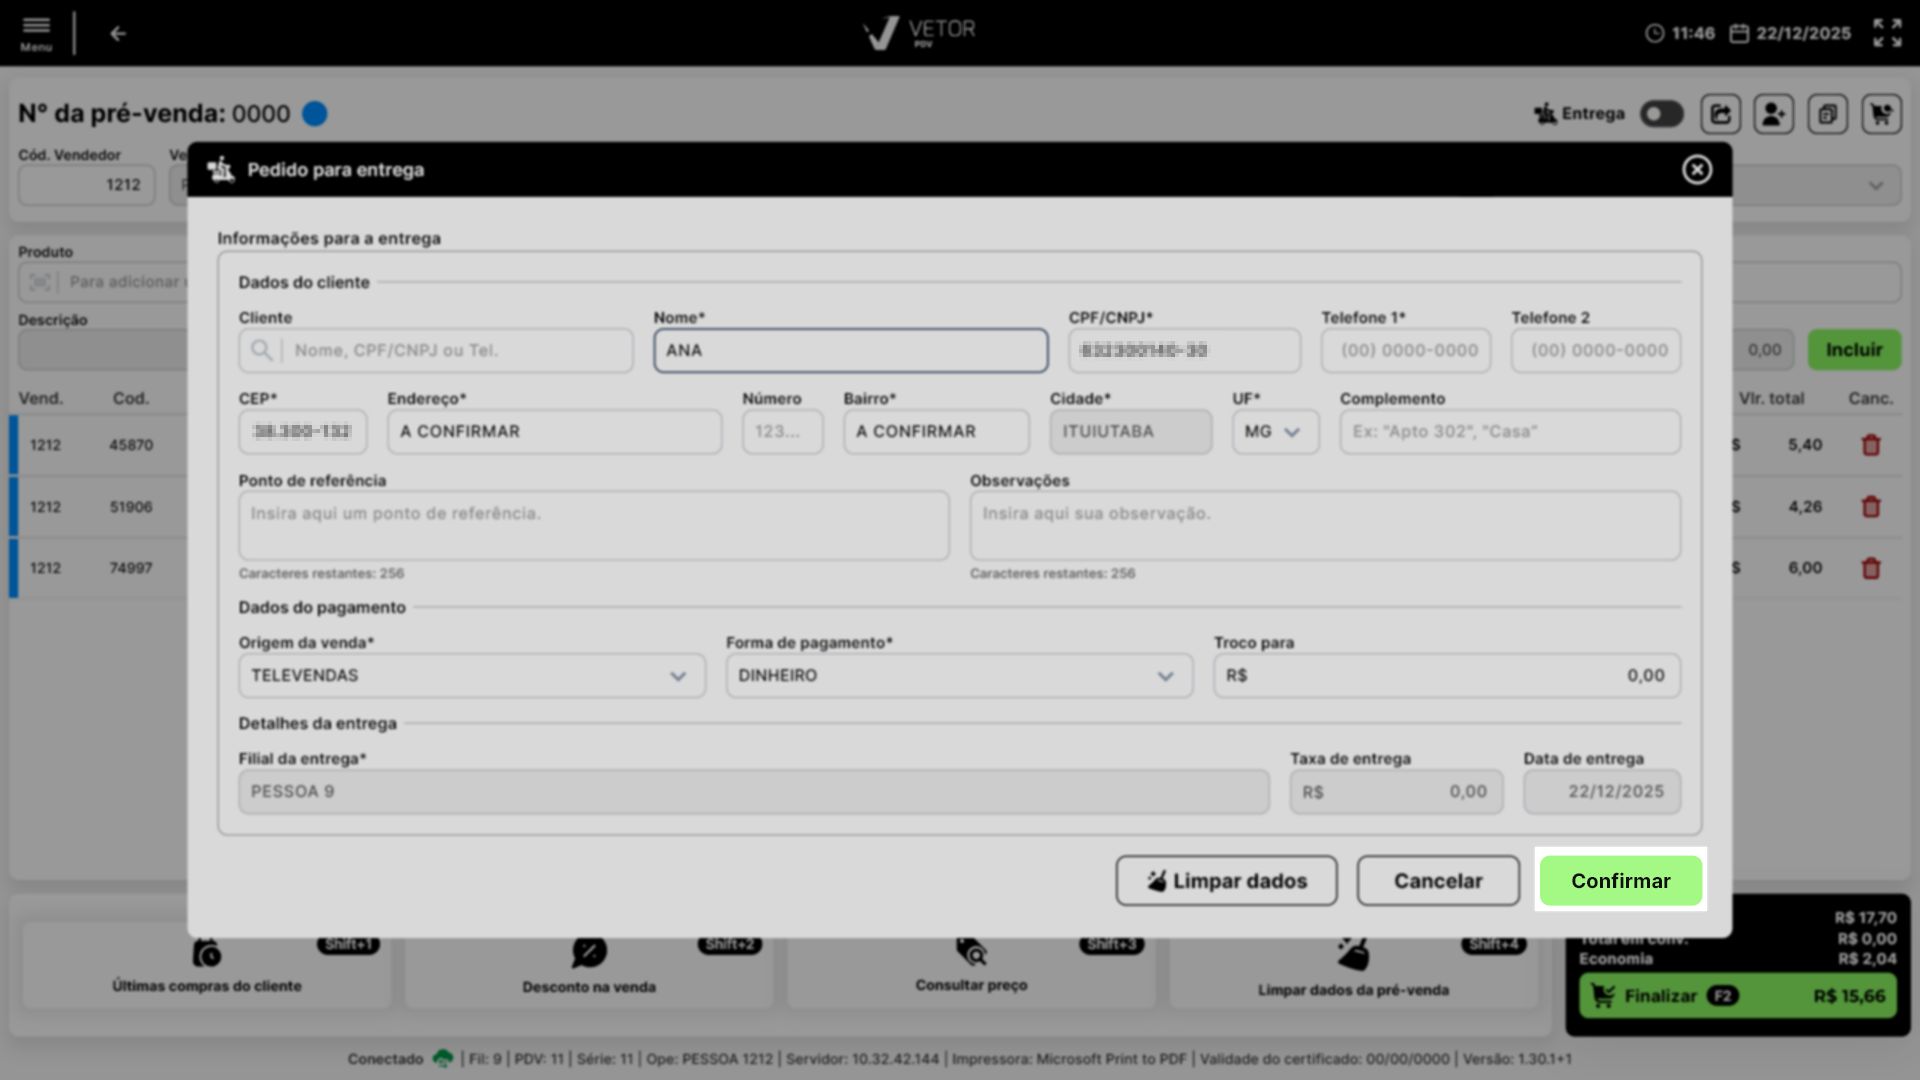
Task: Click the Cancelar button
Action: [x=1437, y=881]
